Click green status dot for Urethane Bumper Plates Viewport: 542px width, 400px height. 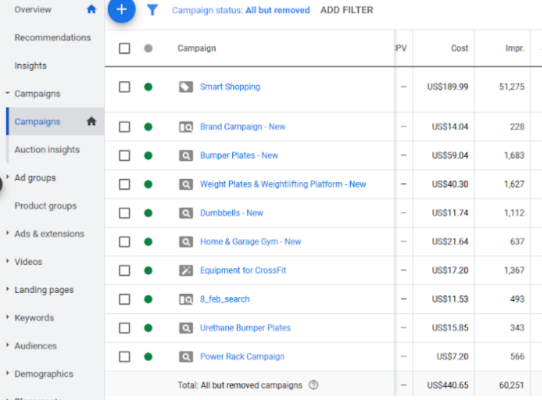click(x=148, y=328)
